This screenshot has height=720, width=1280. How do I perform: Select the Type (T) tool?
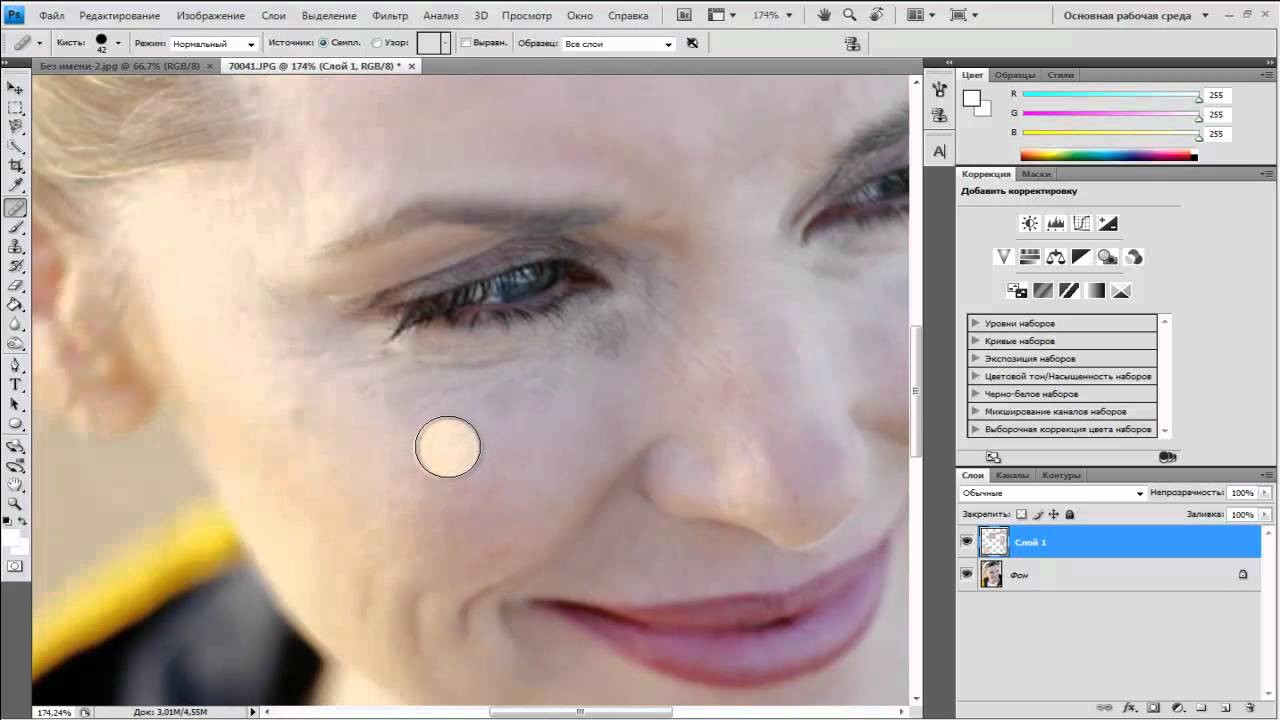pyautogui.click(x=16, y=384)
